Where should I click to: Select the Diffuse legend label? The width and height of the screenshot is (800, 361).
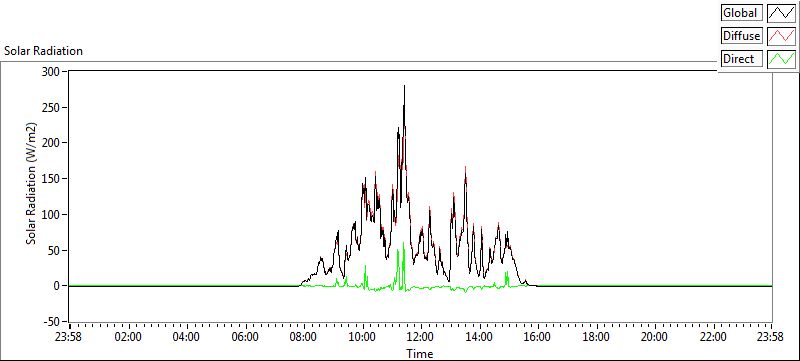[x=742, y=36]
